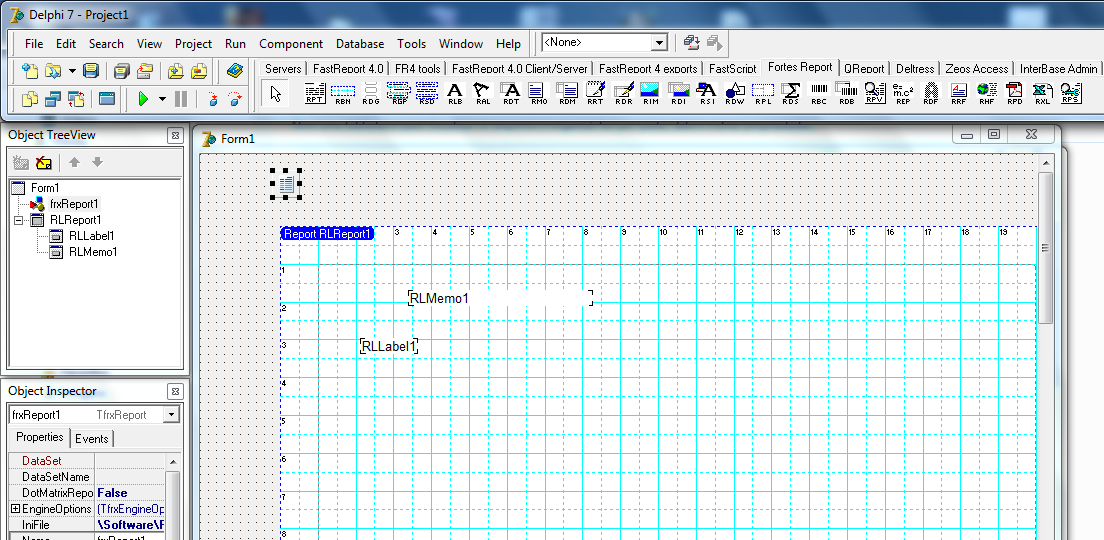The image size is (1104, 540).
Task: Pick the RLB label component
Action: pos(455,92)
